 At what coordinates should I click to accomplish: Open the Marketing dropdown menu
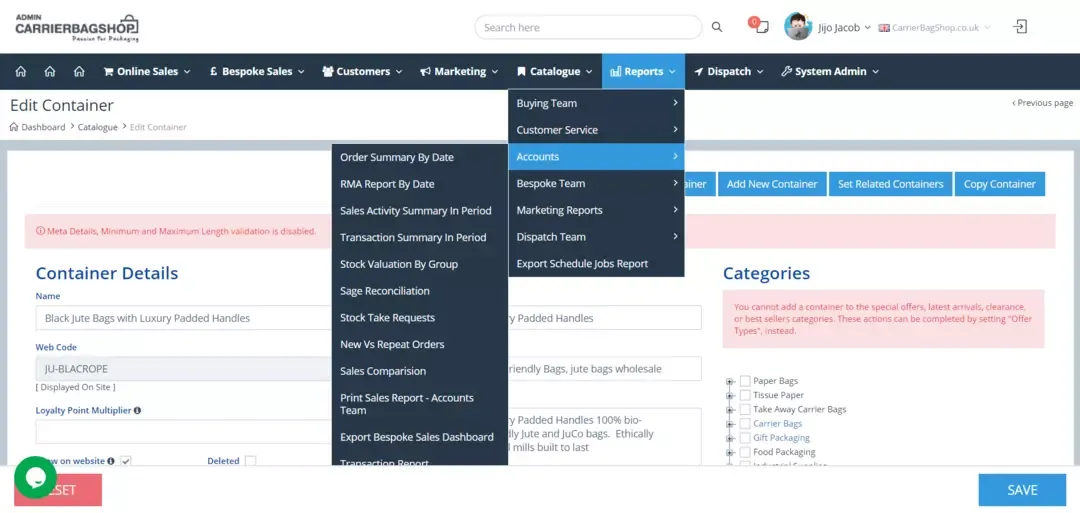pos(459,71)
